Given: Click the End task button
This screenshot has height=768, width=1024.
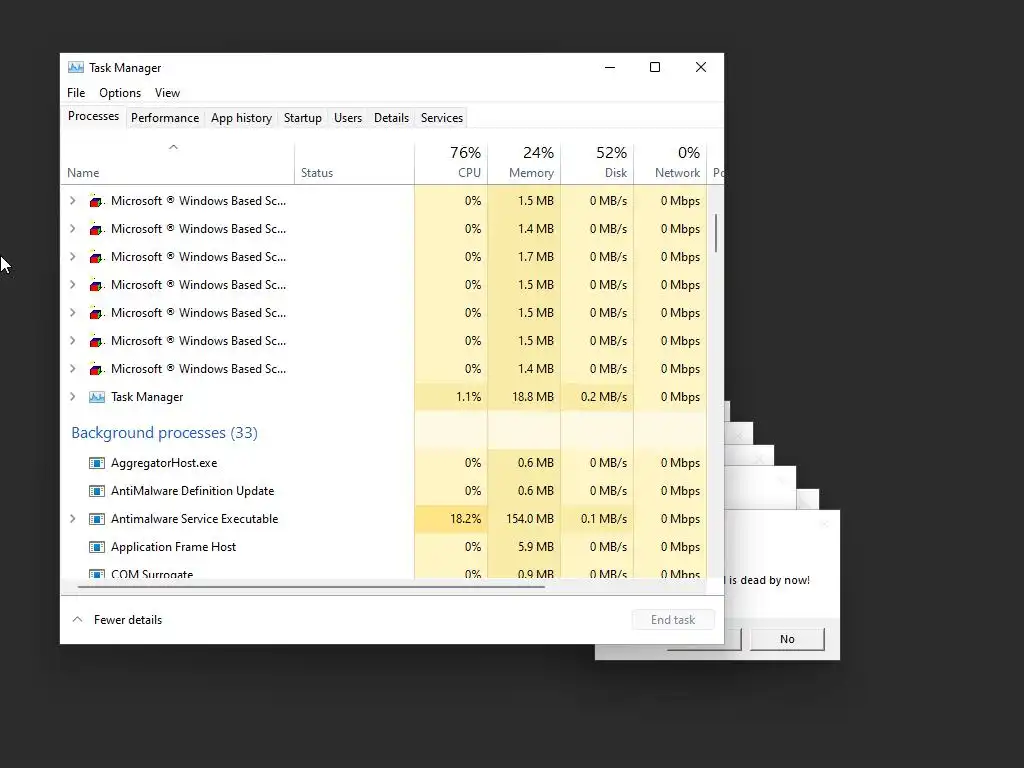Looking at the screenshot, I should (673, 620).
